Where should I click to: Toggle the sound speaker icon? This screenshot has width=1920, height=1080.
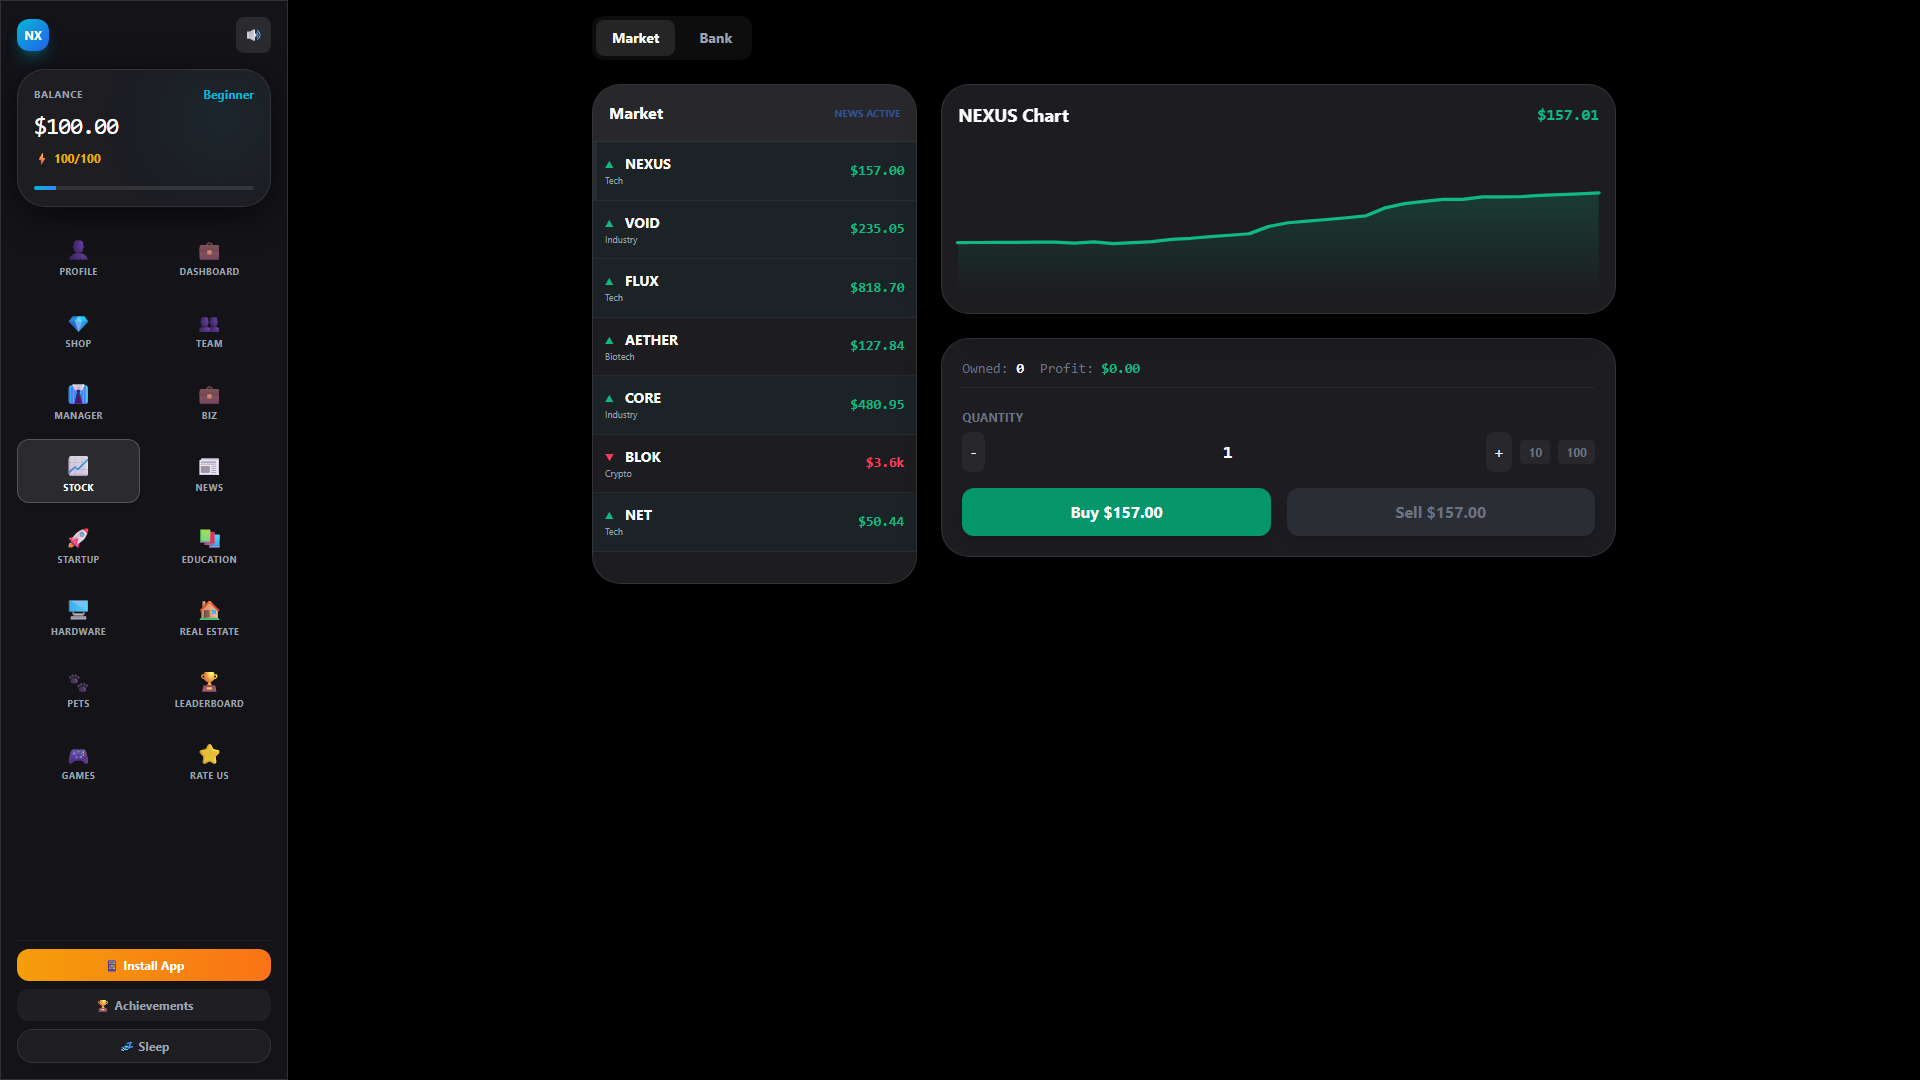[x=253, y=35]
